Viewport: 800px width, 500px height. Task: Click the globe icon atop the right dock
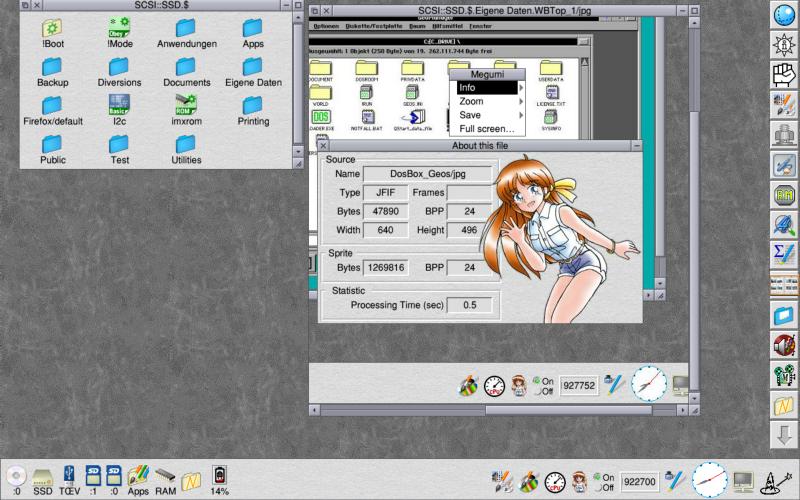coord(784,15)
